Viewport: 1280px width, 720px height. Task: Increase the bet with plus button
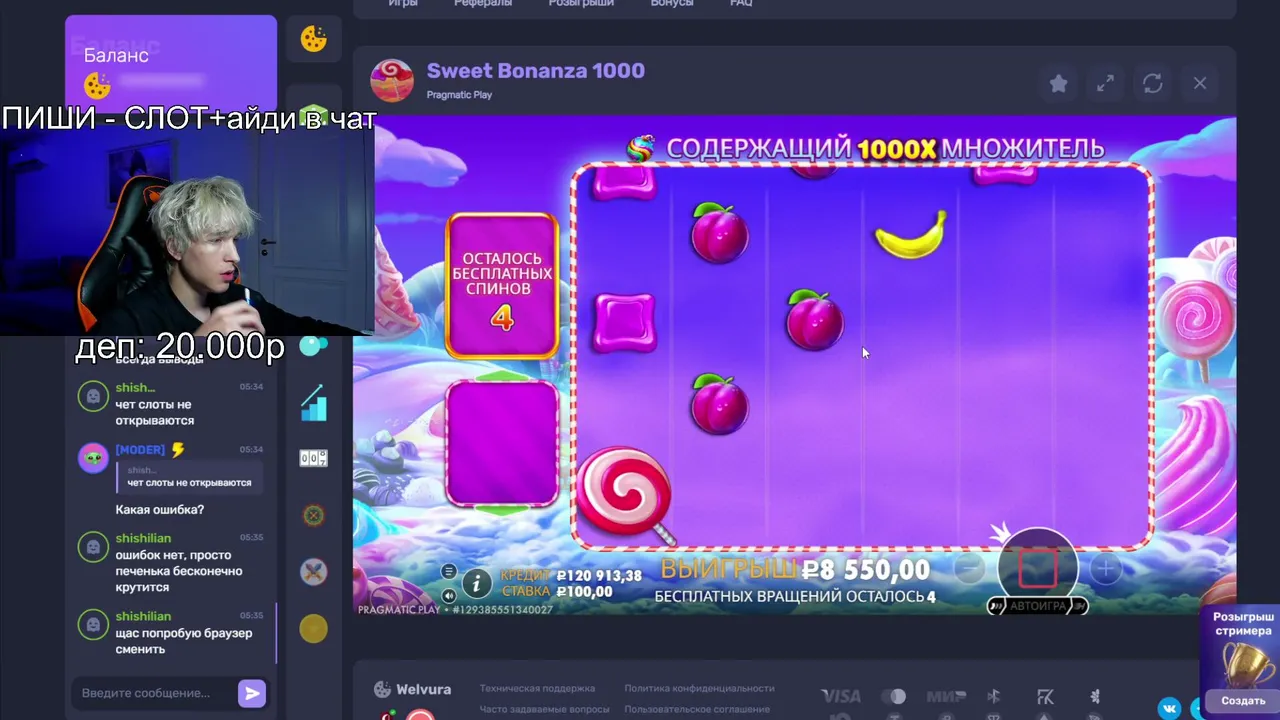pos(1105,569)
